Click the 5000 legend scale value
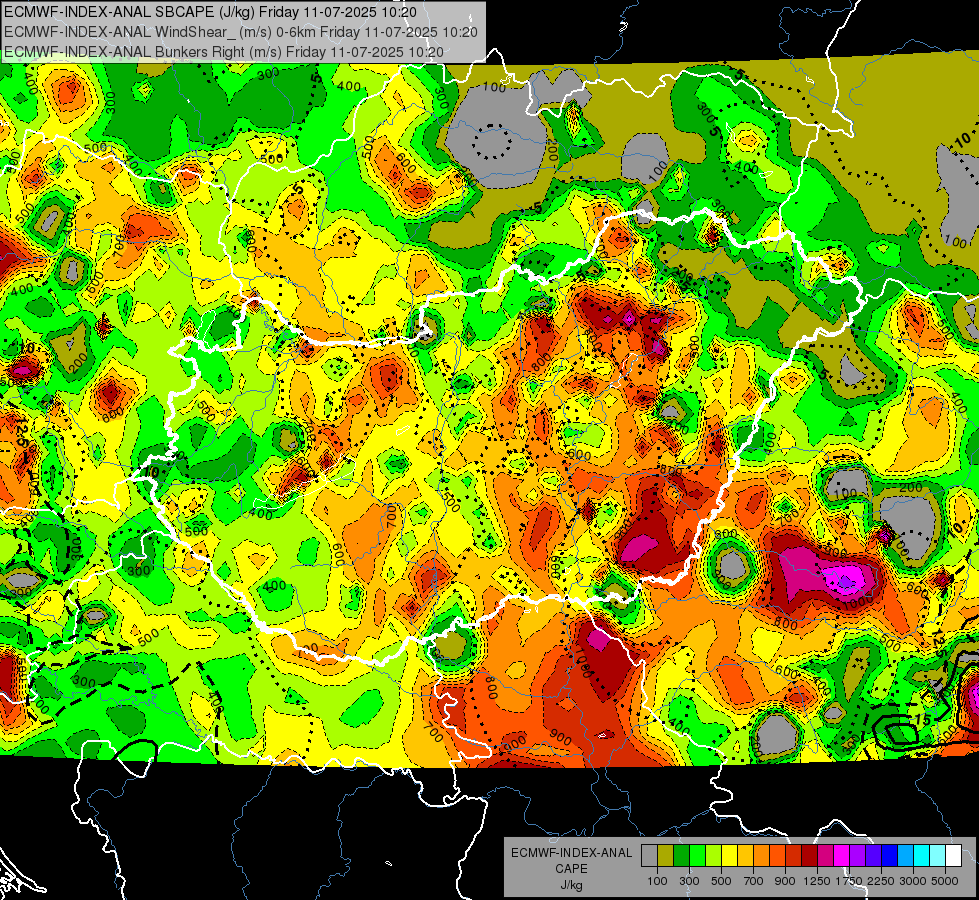Screen dimensions: 979x900 click(945, 881)
